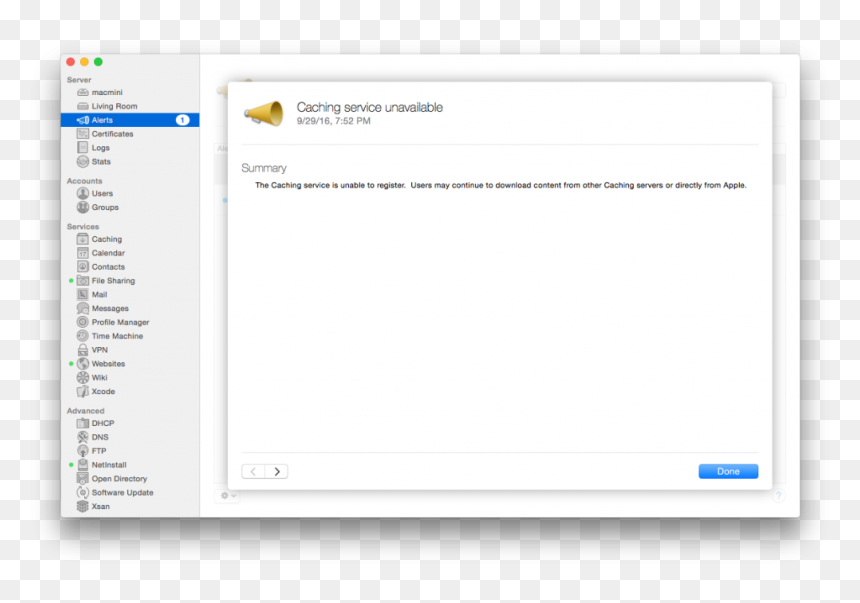860x603 pixels.
Task: Click Done to dismiss the alert
Action: (x=728, y=471)
